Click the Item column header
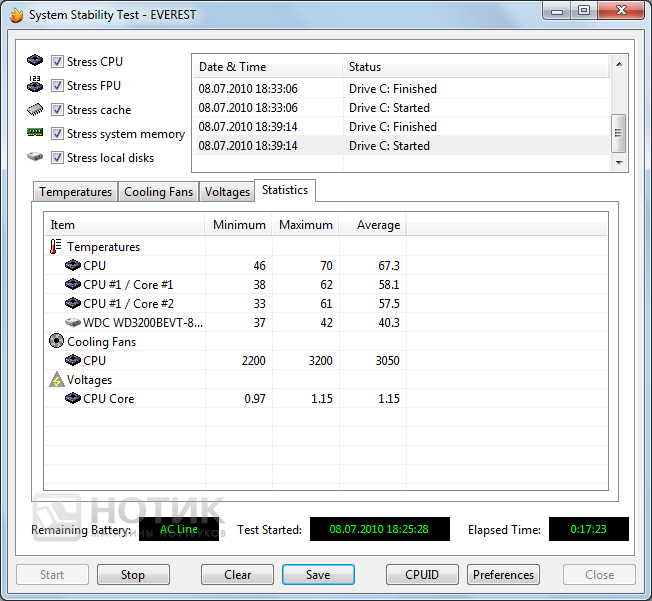The width and height of the screenshot is (652, 601). [125, 225]
